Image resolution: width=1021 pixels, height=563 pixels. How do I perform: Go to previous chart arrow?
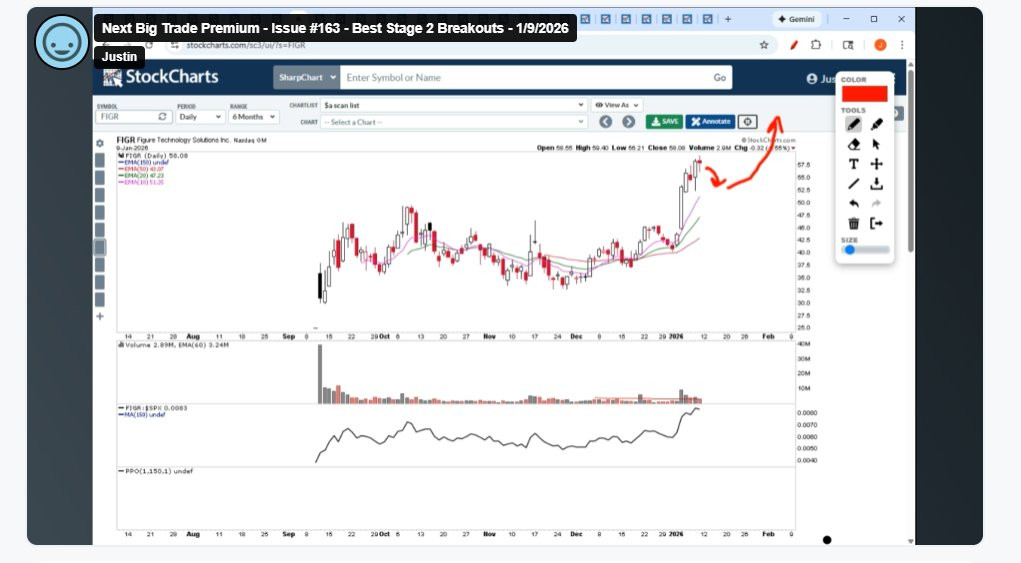tap(606, 122)
